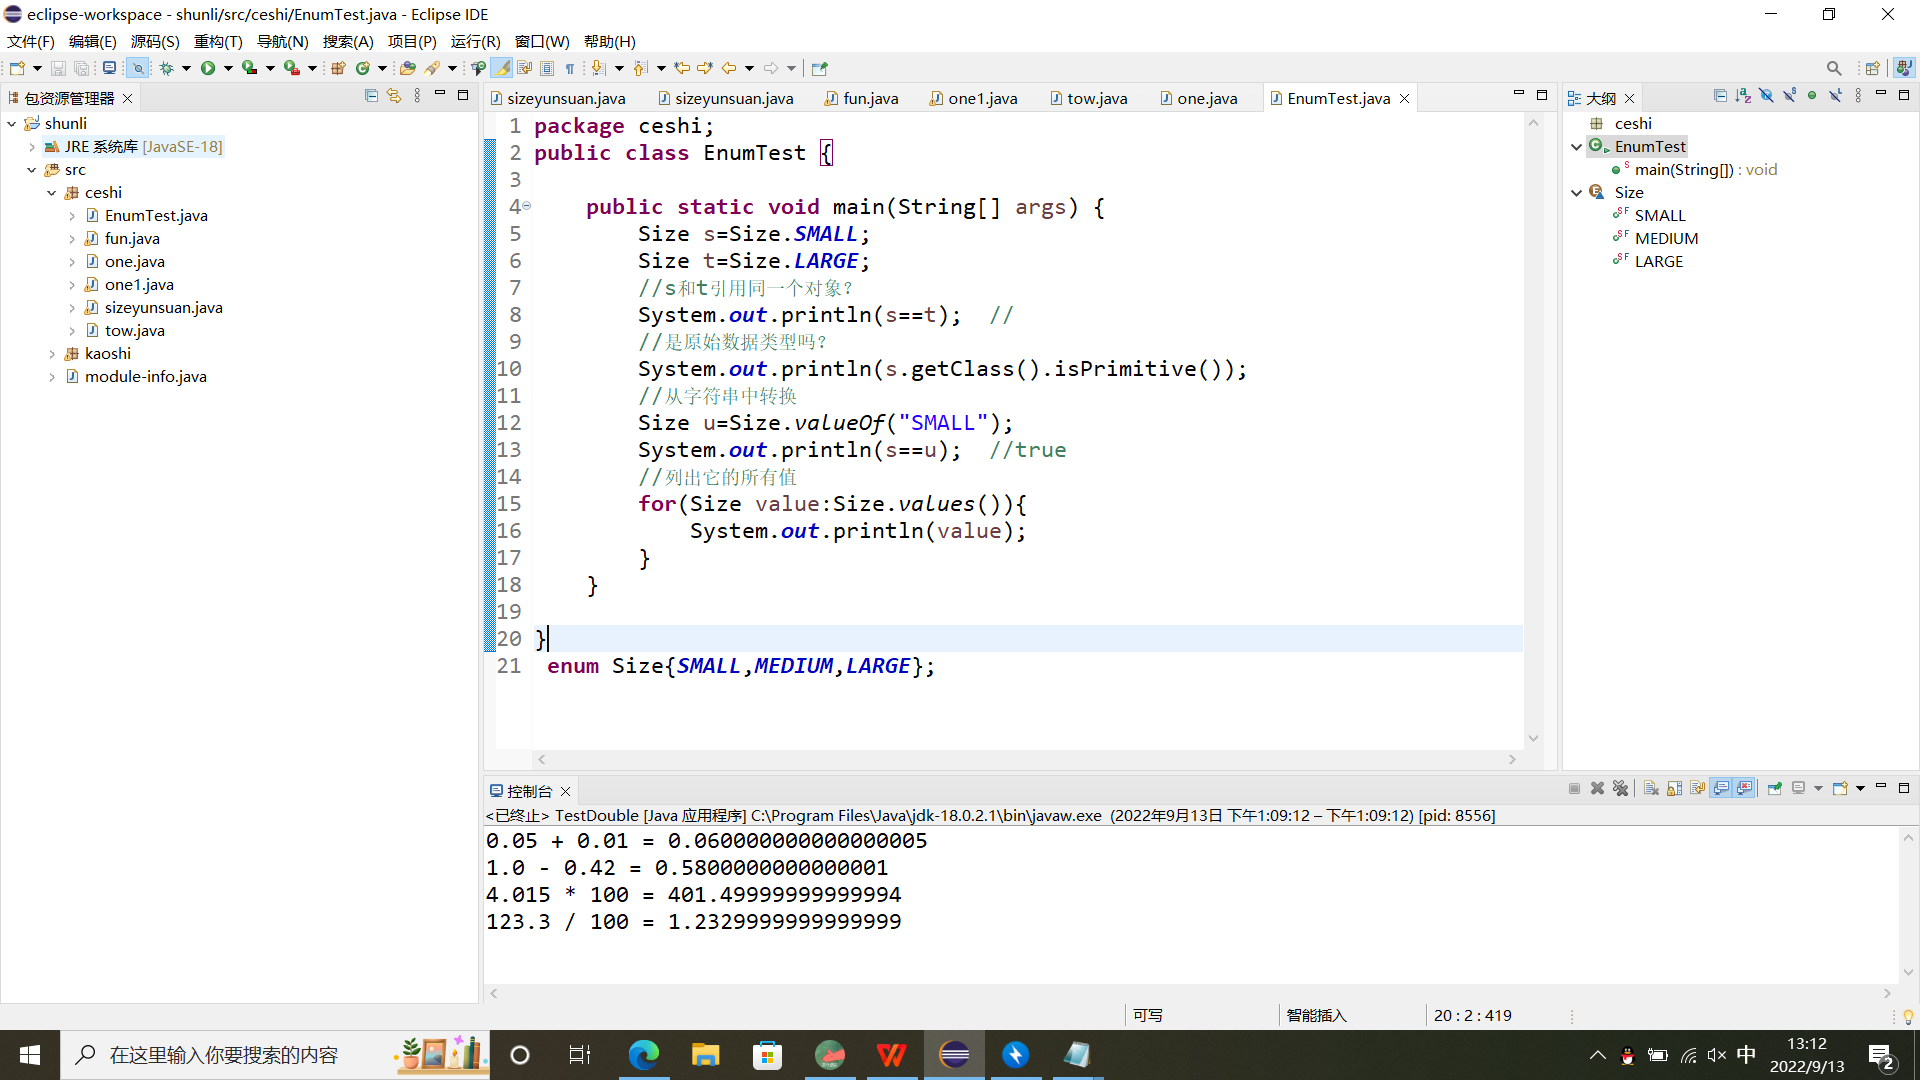The width and height of the screenshot is (1920, 1080).
Task: Click the New Java Class icon
Action: click(x=363, y=68)
